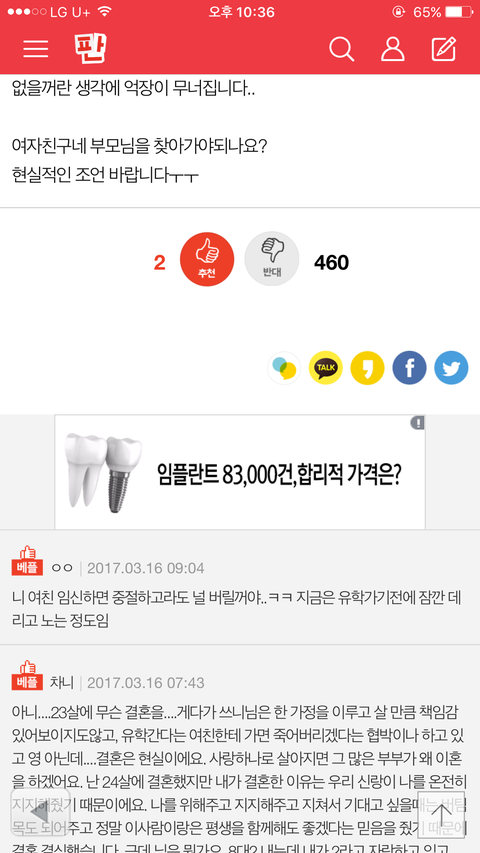Screen dimensions: 480x853
Task: Share via KakaoStory yellow quote icon
Action: (x=367, y=368)
